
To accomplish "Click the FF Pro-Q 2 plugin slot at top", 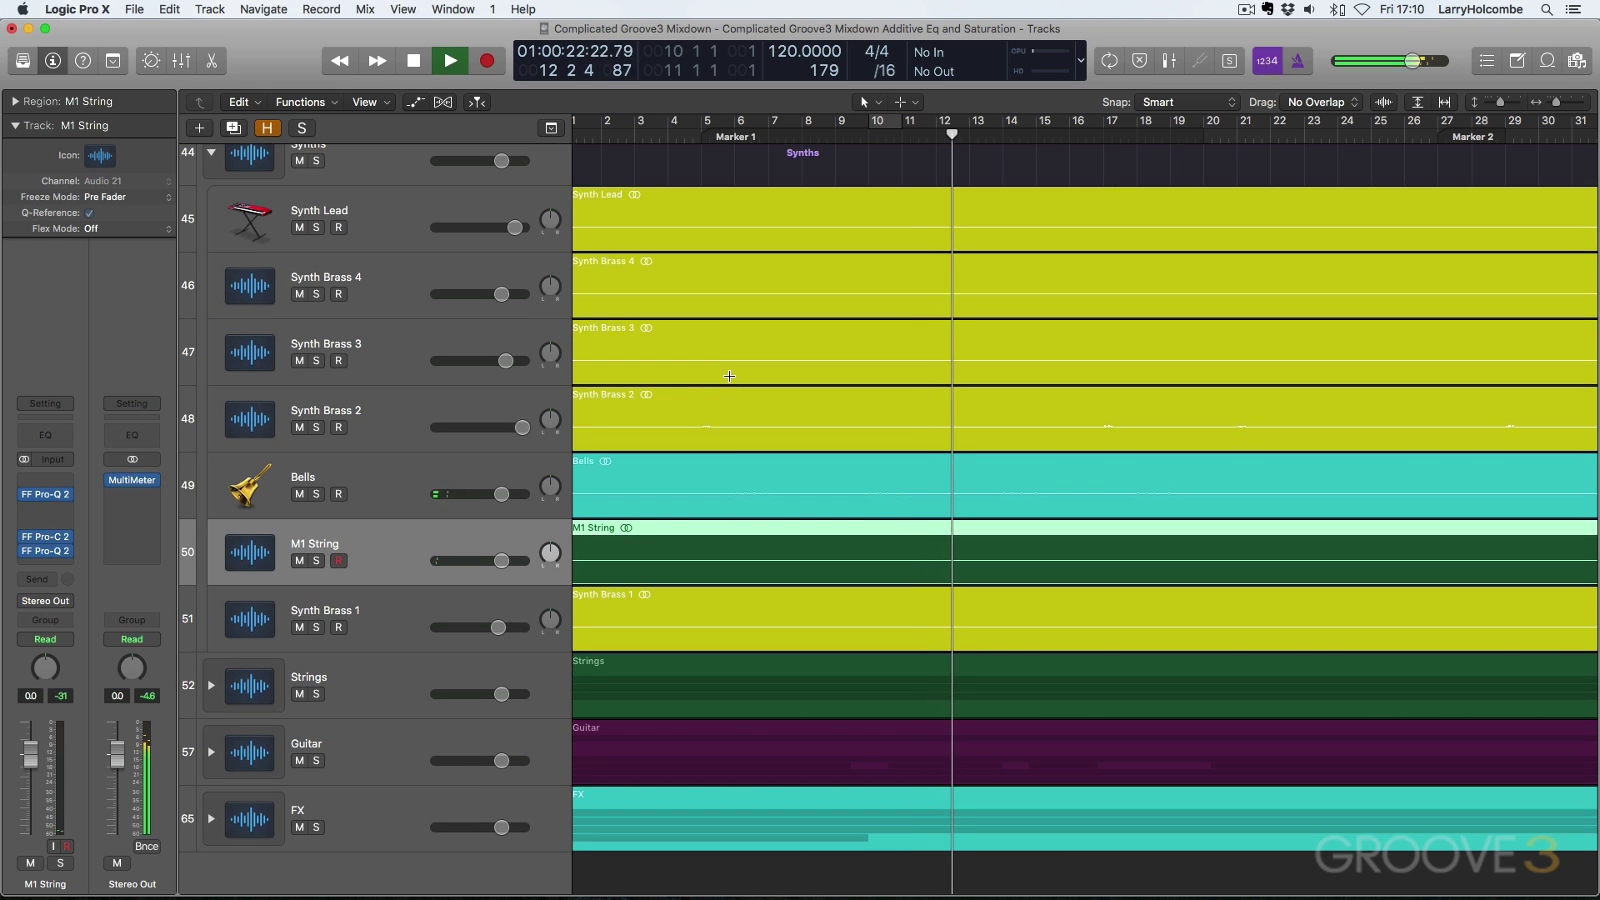I will click(45, 494).
